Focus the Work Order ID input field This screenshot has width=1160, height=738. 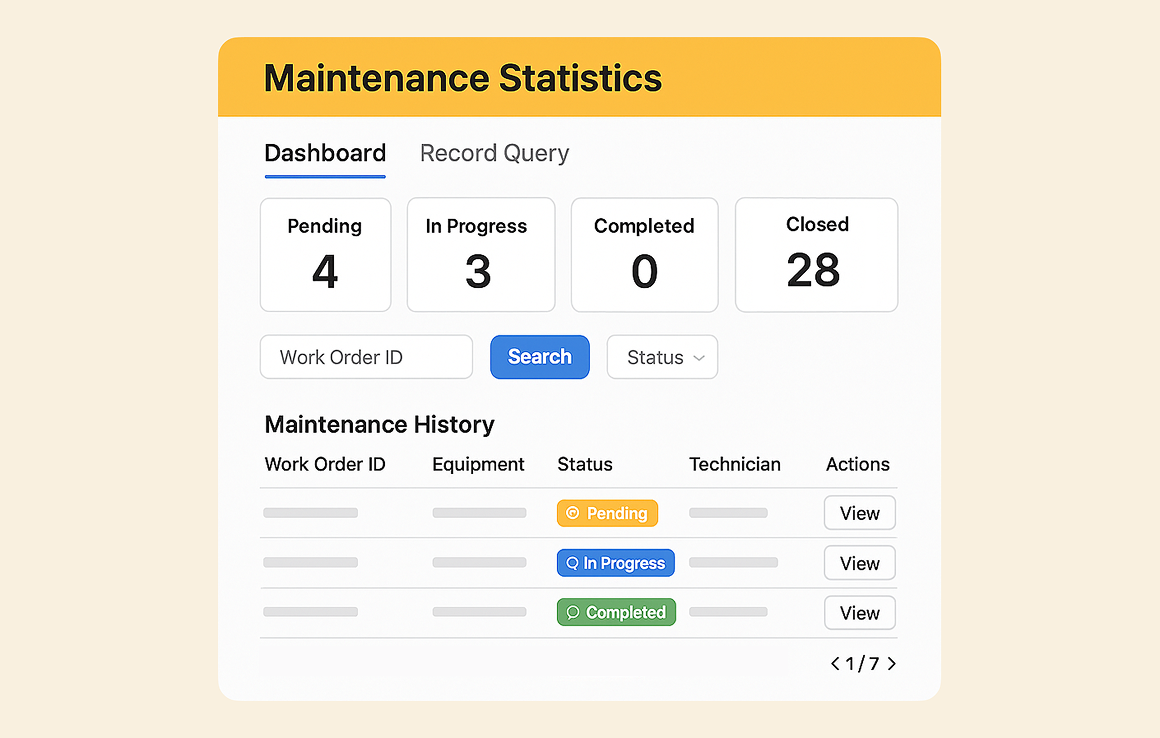(366, 357)
